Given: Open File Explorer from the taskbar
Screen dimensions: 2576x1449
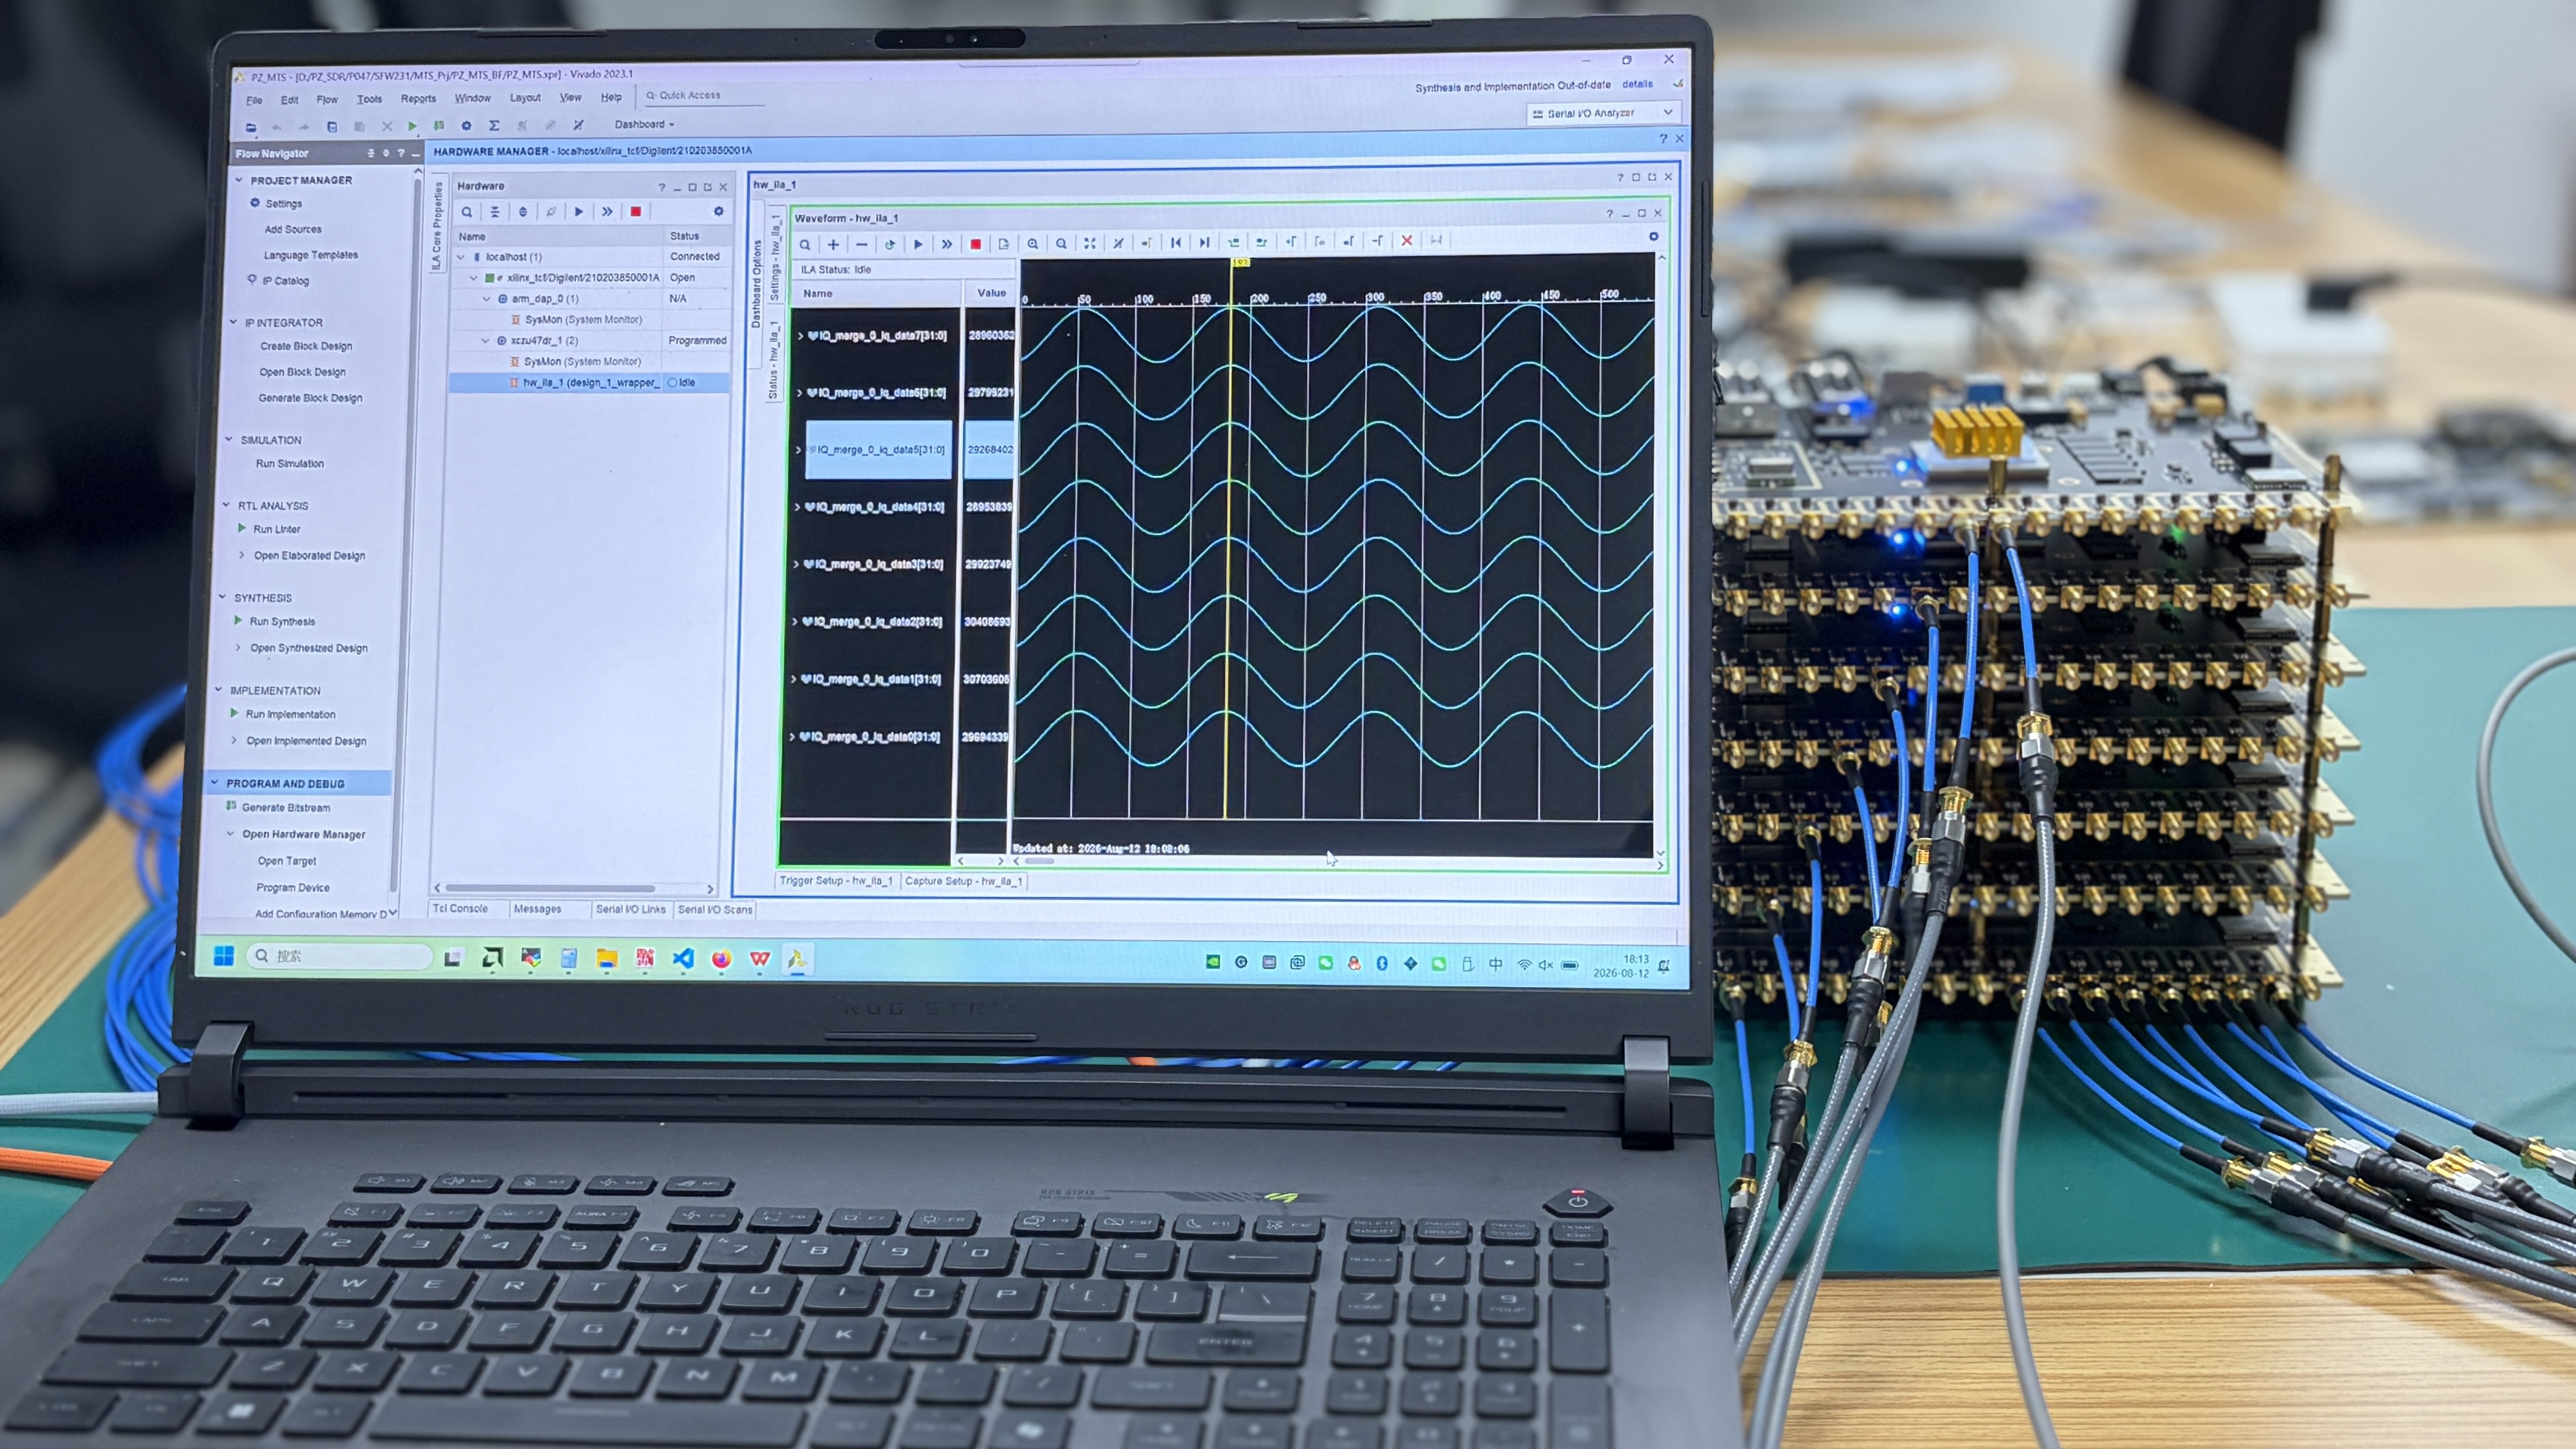Looking at the screenshot, I should tap(607, 959).
